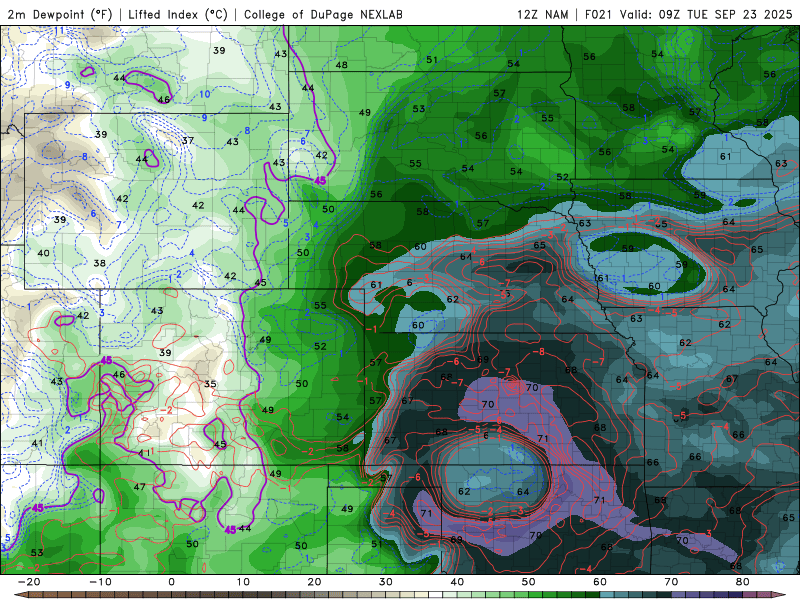Click the '2m Dewpoint (°F)' title text
This screenshot has height=600, width=800.
pos(59,14)
